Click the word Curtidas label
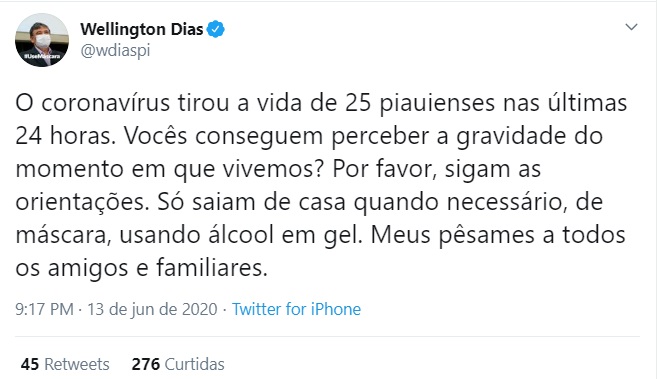The height and width of the screenshot is (379, 663). 195,364
